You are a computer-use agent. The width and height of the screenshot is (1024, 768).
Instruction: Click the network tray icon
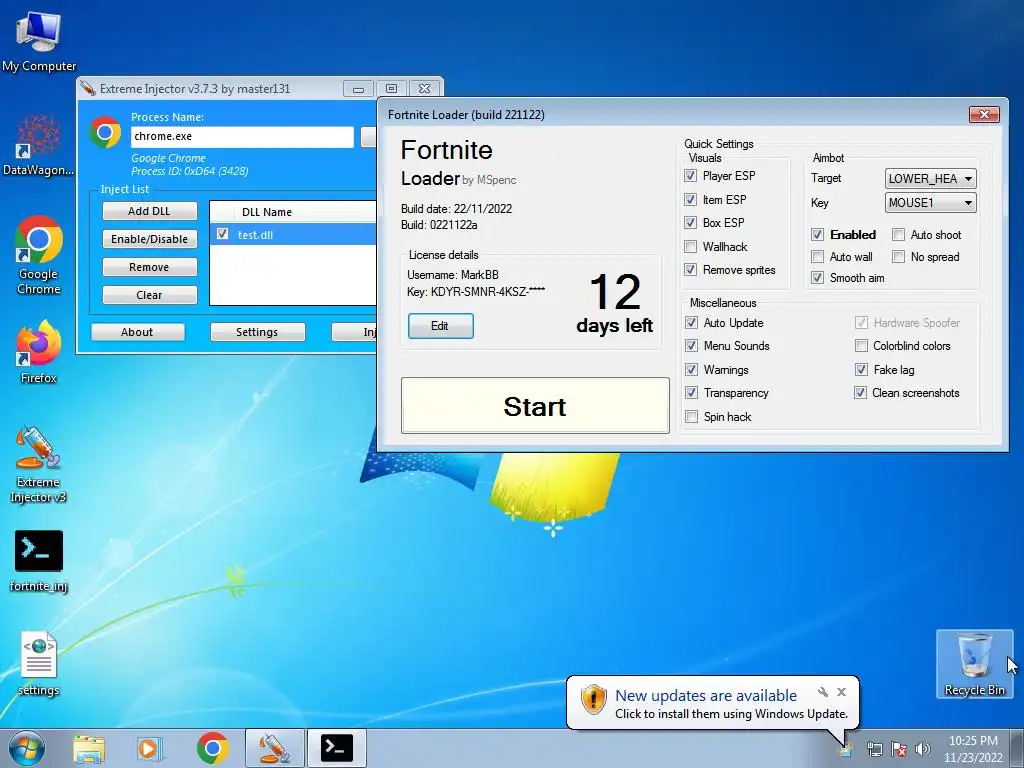pos(874,749)
